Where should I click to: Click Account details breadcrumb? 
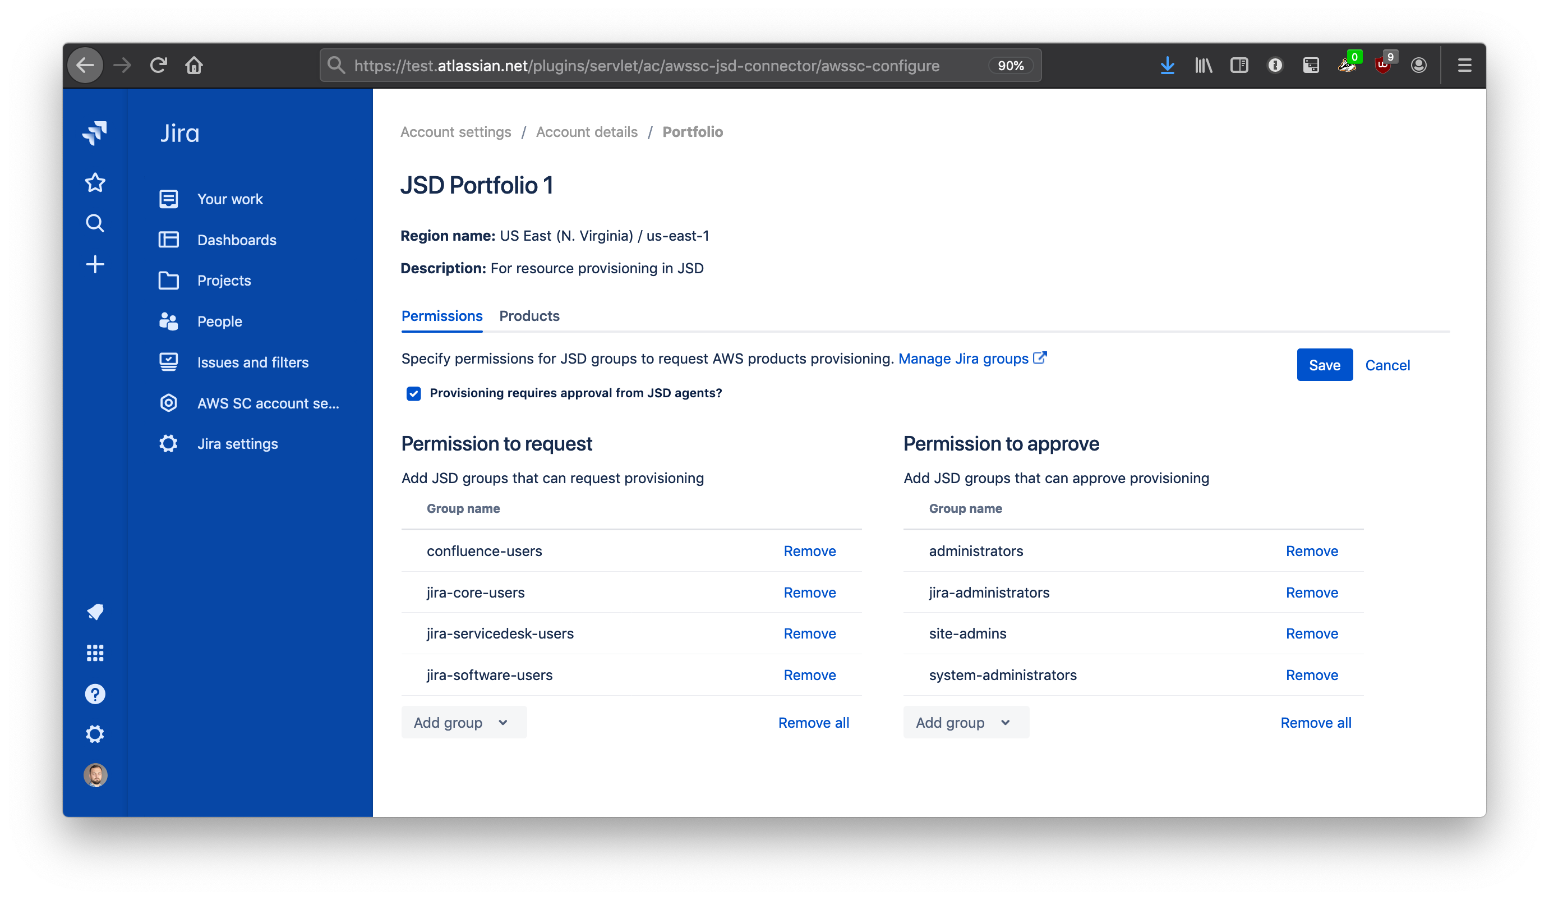pos(587,132)
